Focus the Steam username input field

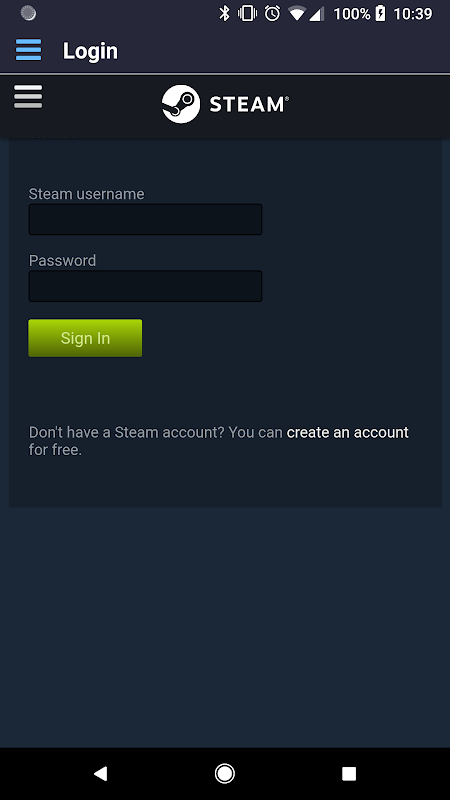(x=145, y=219)
